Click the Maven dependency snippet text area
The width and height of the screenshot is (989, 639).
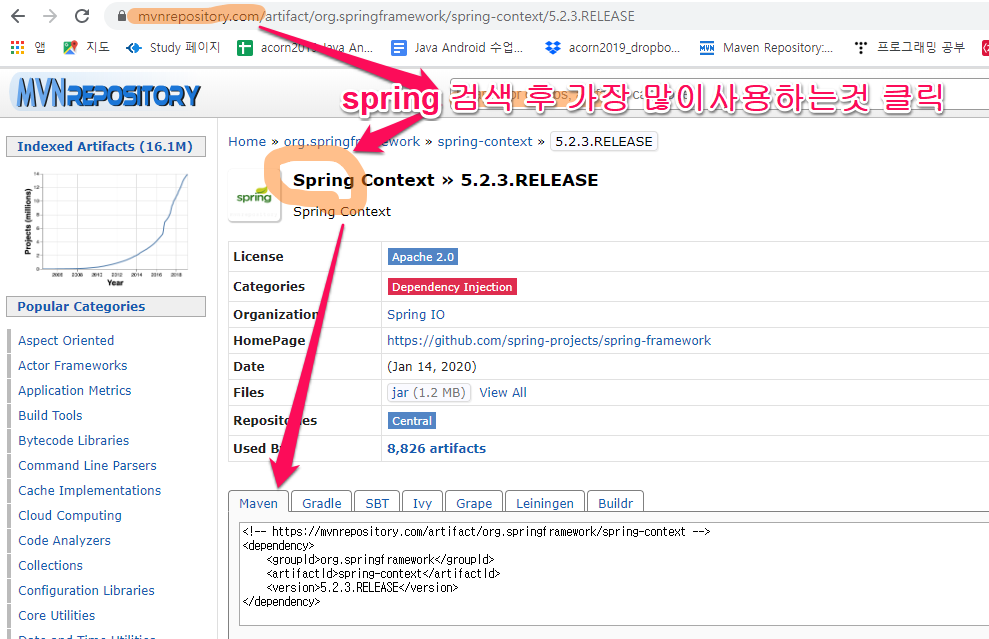coord(614,573)
